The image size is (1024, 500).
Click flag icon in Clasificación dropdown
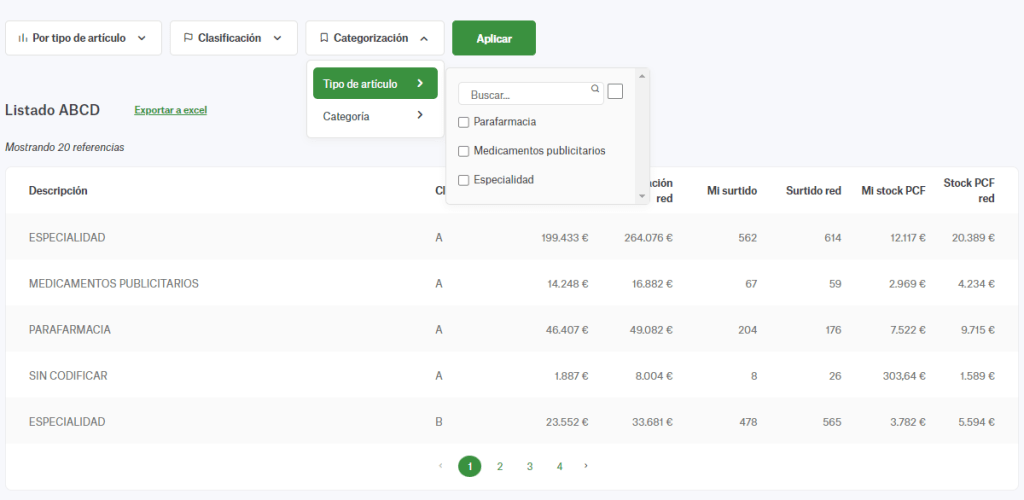[188, 38]
